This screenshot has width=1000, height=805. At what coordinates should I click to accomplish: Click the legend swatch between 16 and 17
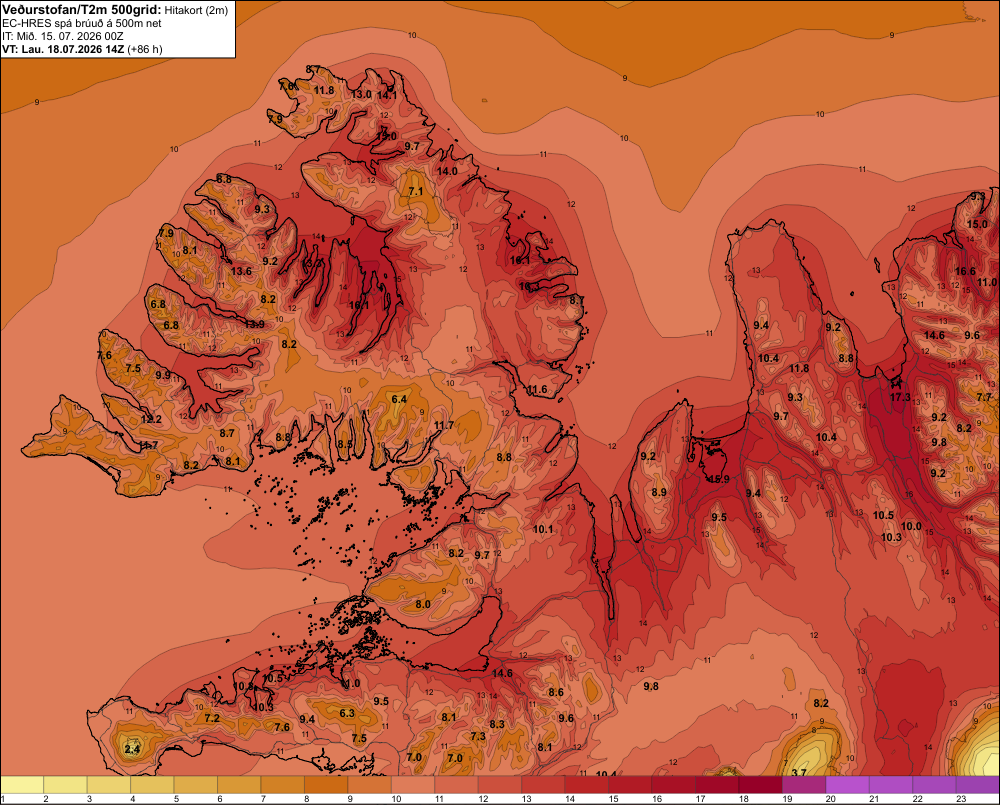673,785
